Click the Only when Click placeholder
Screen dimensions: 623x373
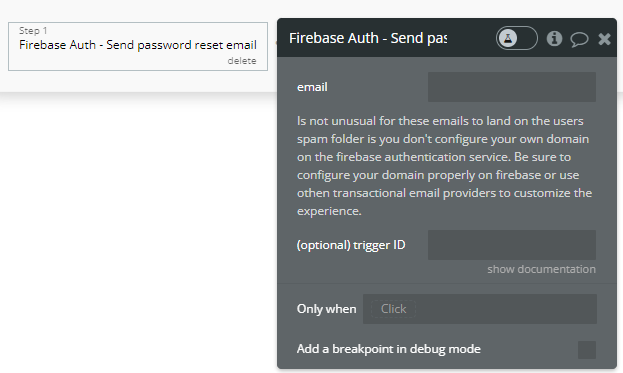(x=393, y=309)
